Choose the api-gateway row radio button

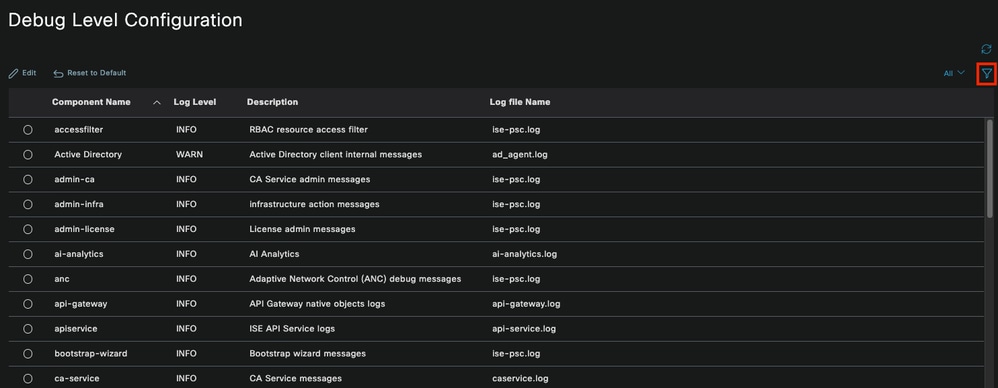coord(27,304)
